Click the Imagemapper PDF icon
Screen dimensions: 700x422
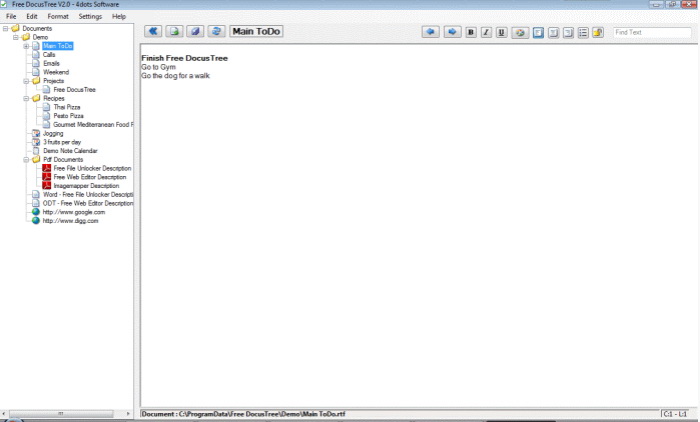[x=46, y=185]
